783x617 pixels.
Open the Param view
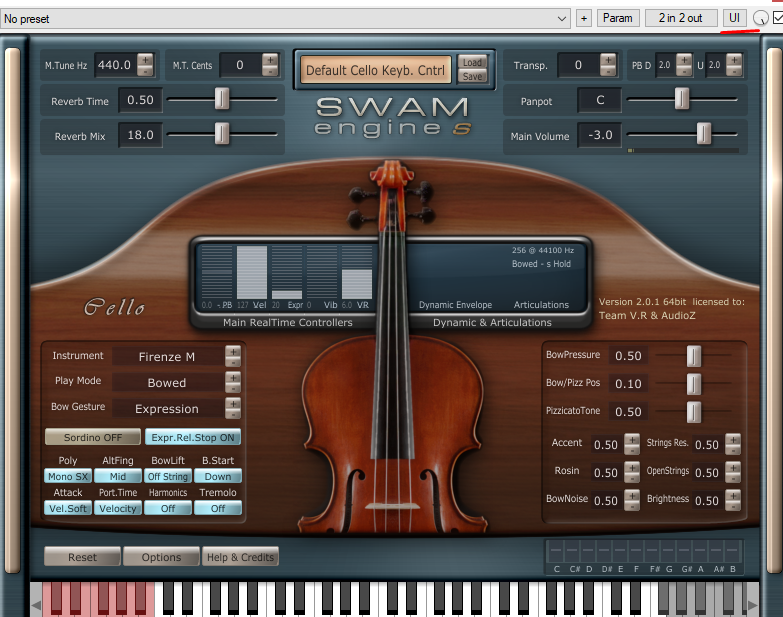[x=618, y=18]
